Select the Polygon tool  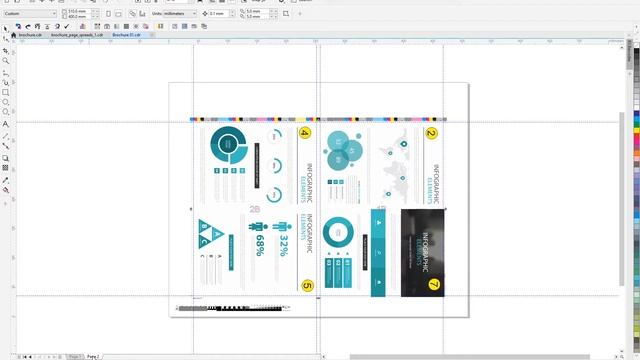(5, 112)
